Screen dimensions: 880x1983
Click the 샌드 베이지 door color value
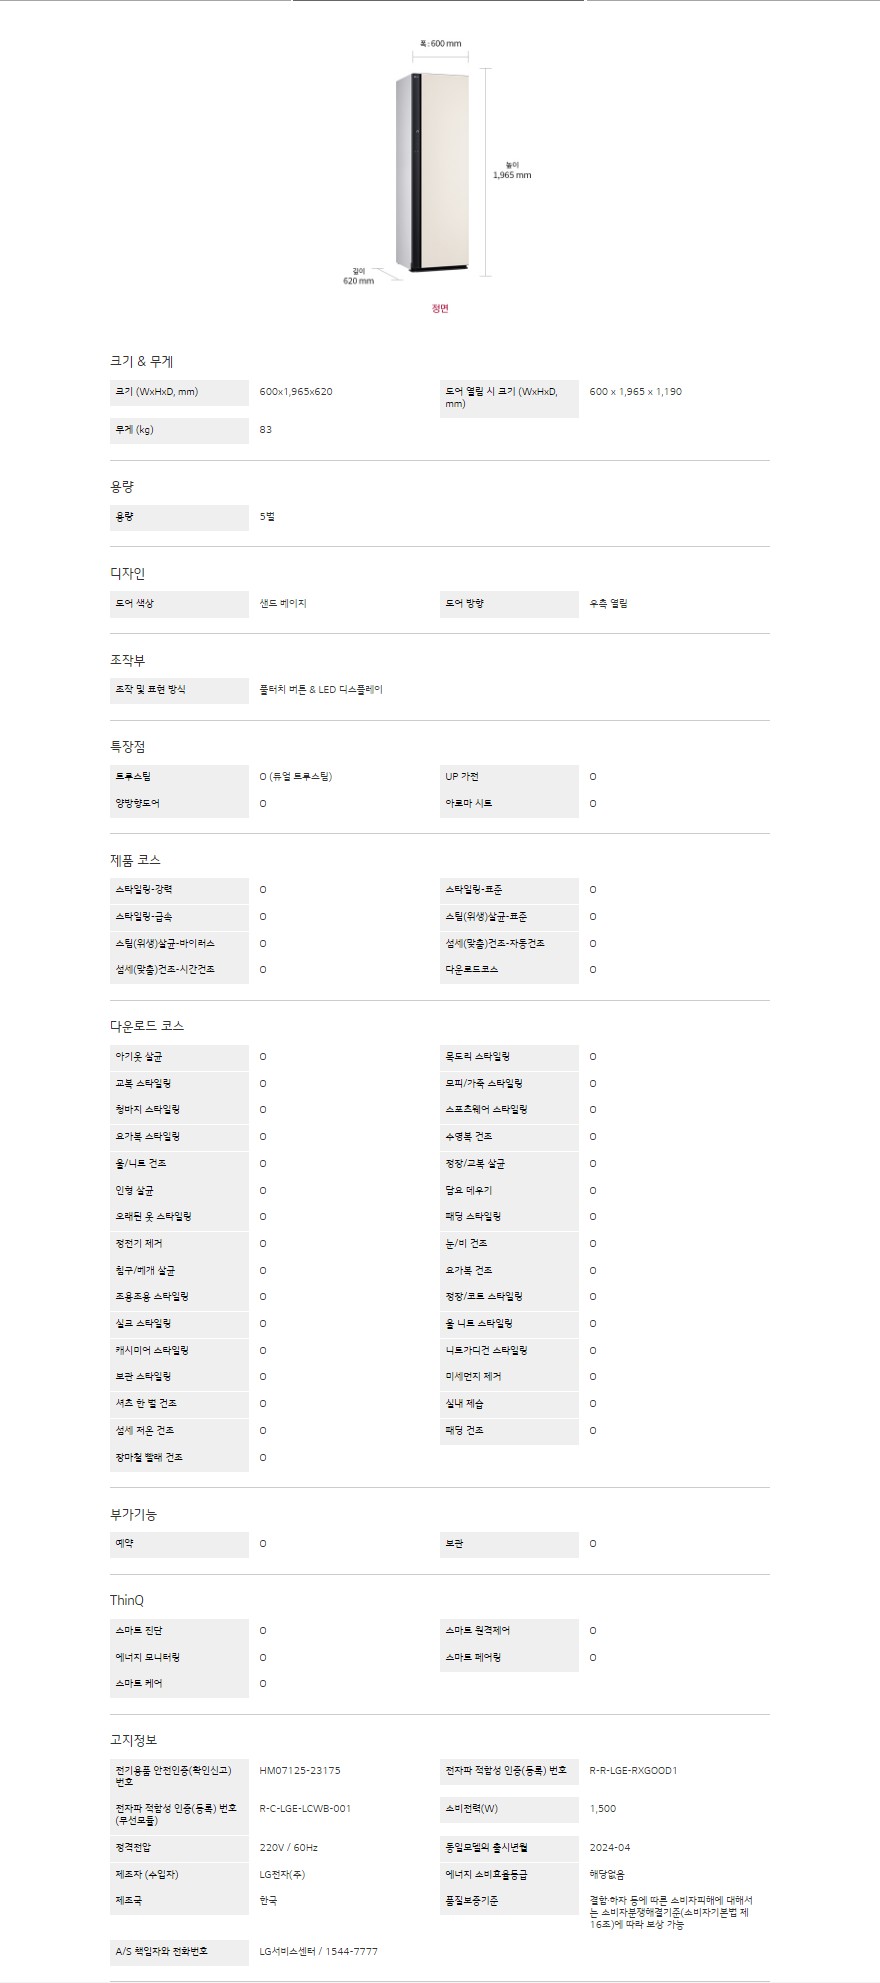click(283, 604)
